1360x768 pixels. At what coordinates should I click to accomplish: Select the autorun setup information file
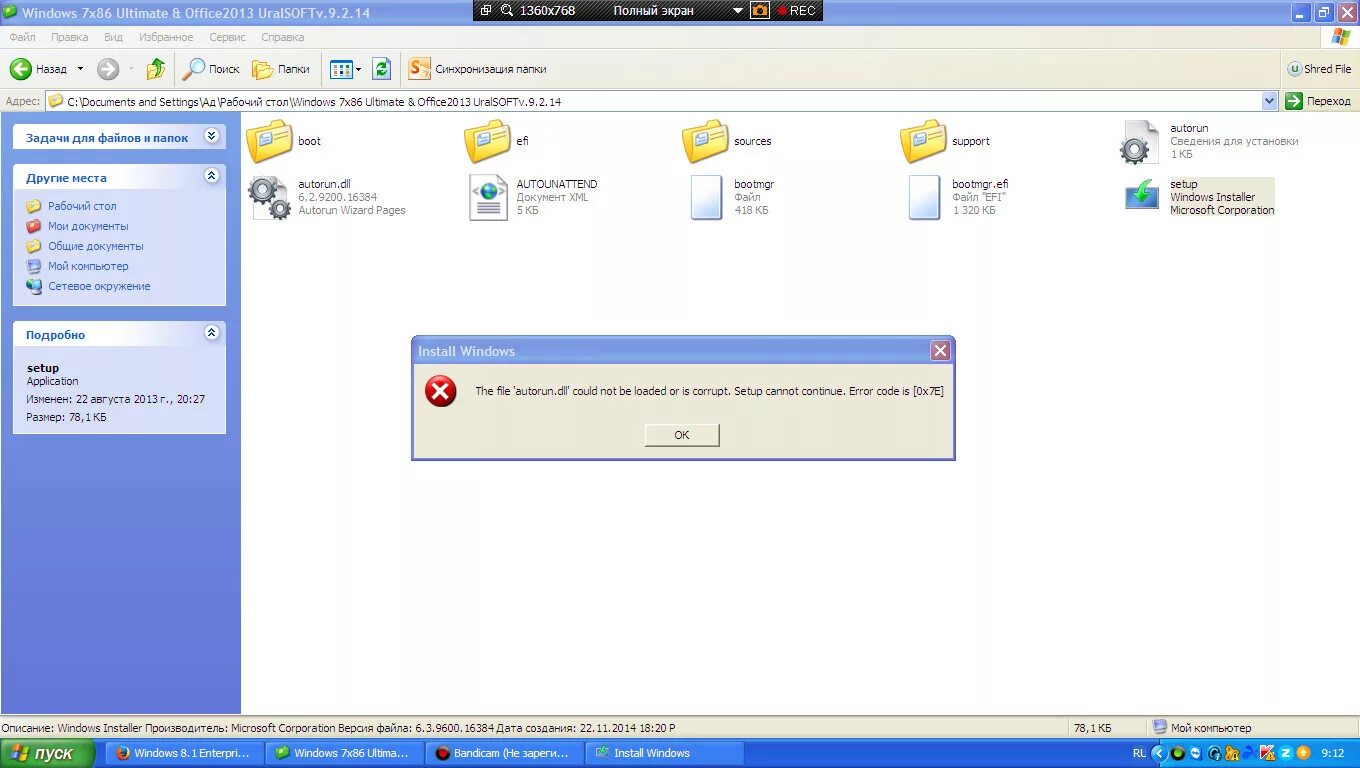coord(1139,142)
